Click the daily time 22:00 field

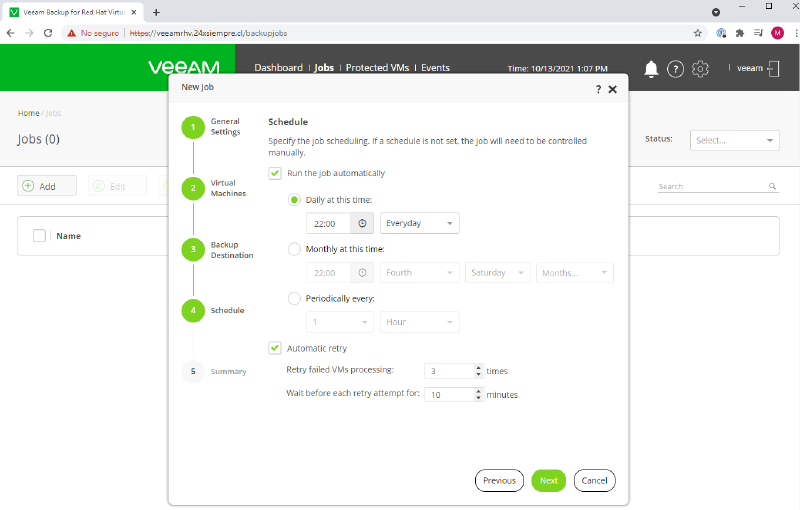click(329, 223)
